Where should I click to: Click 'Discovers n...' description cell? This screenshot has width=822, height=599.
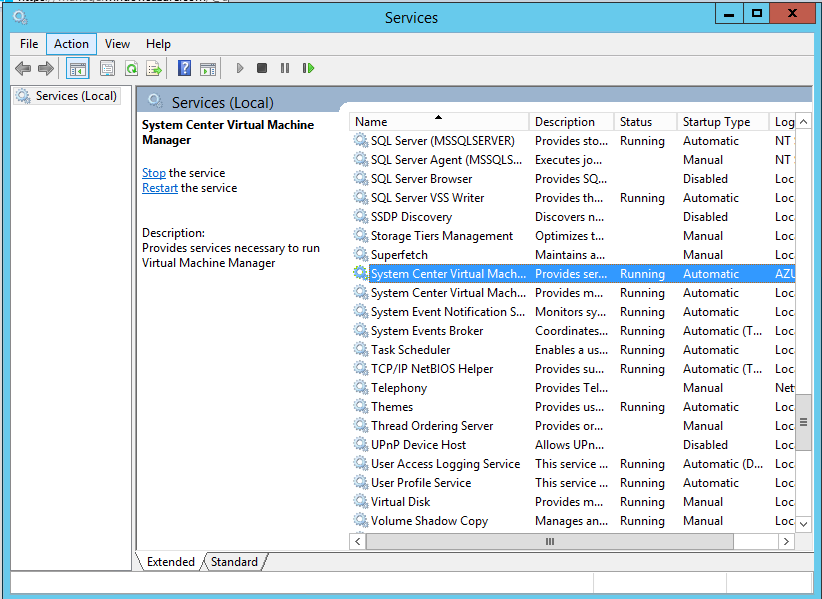click(569, 216)
